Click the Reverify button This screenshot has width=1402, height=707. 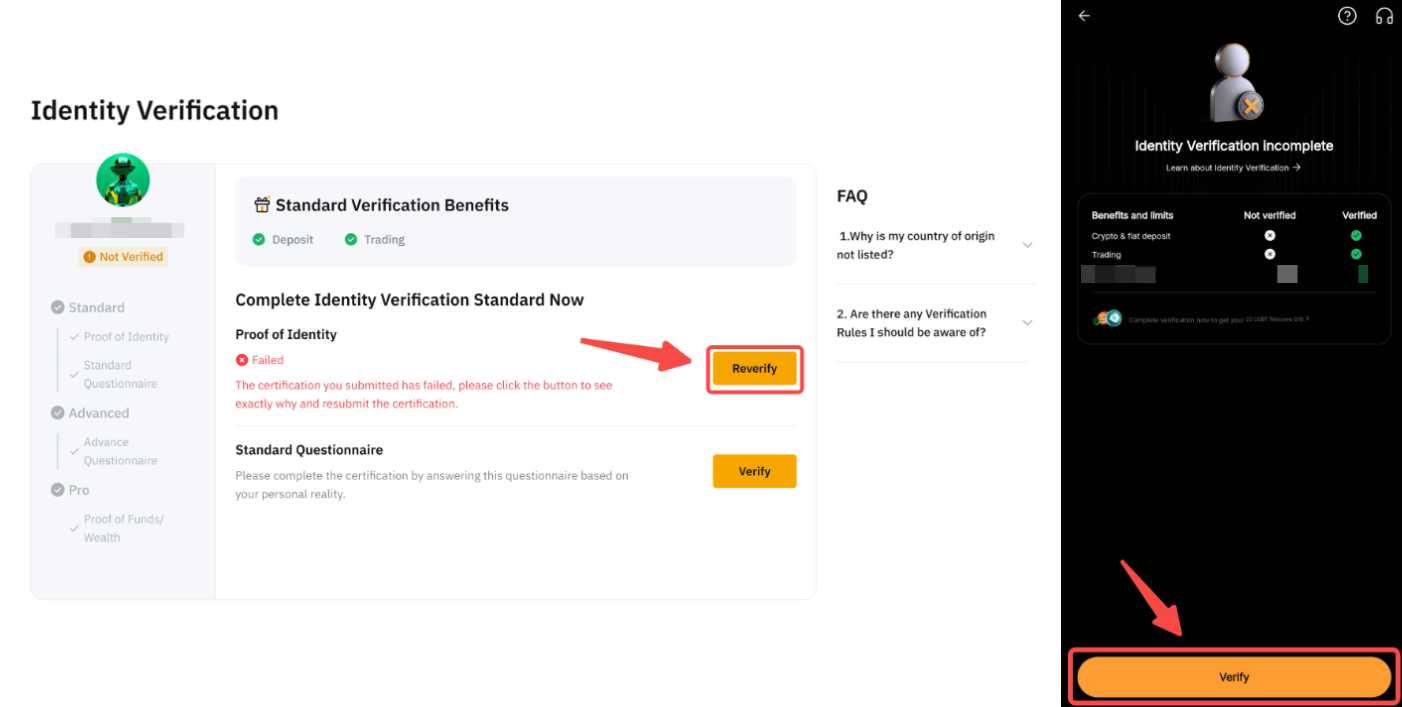click(x=754, y=369)
